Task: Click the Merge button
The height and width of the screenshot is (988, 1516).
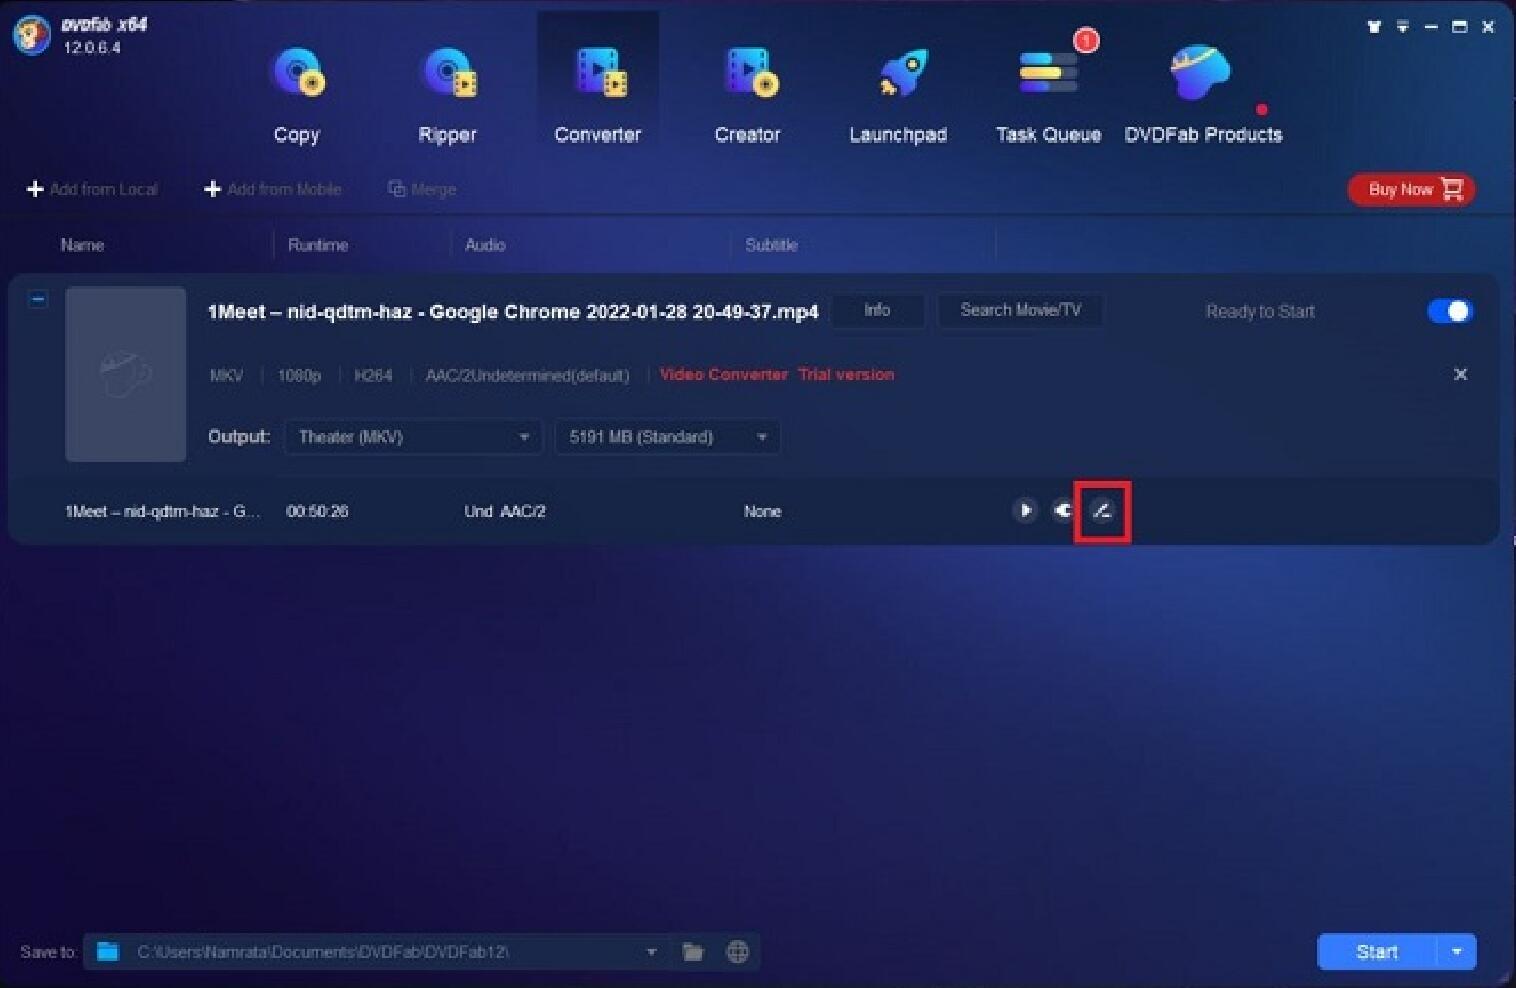Action: coord(422,189)
